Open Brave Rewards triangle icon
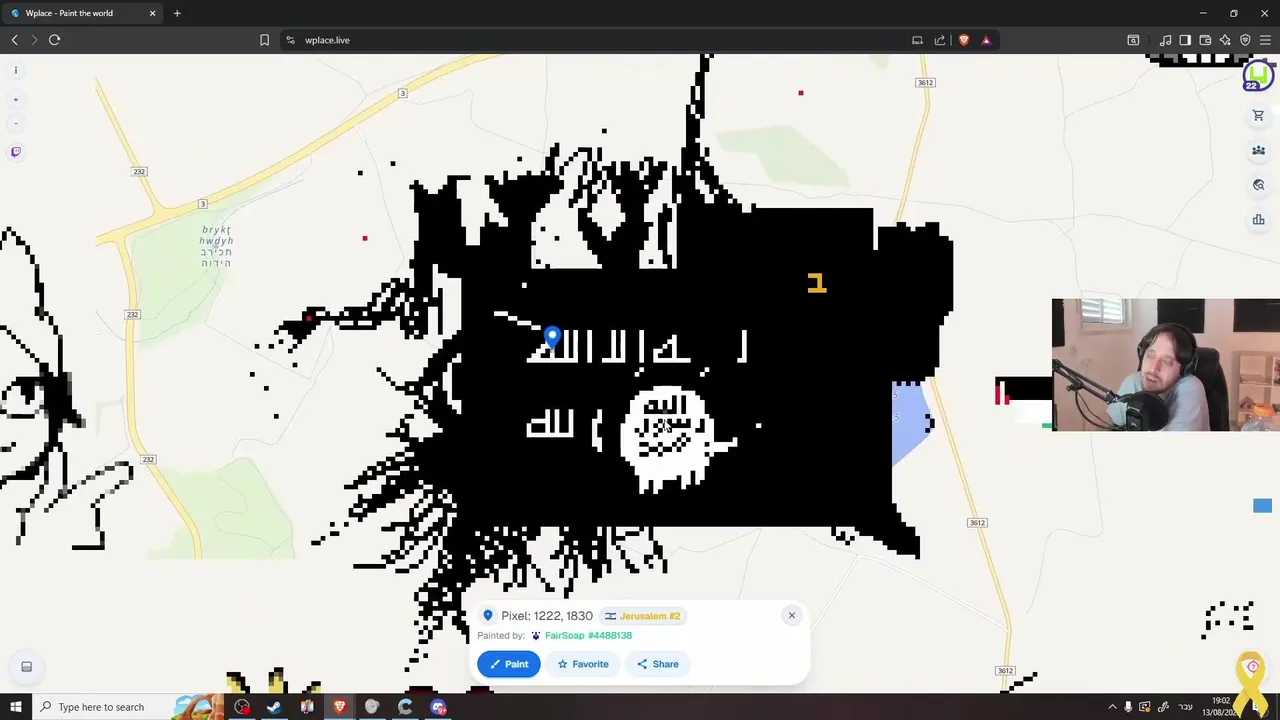The image size is (1280, 720). [x=986, y=40]
